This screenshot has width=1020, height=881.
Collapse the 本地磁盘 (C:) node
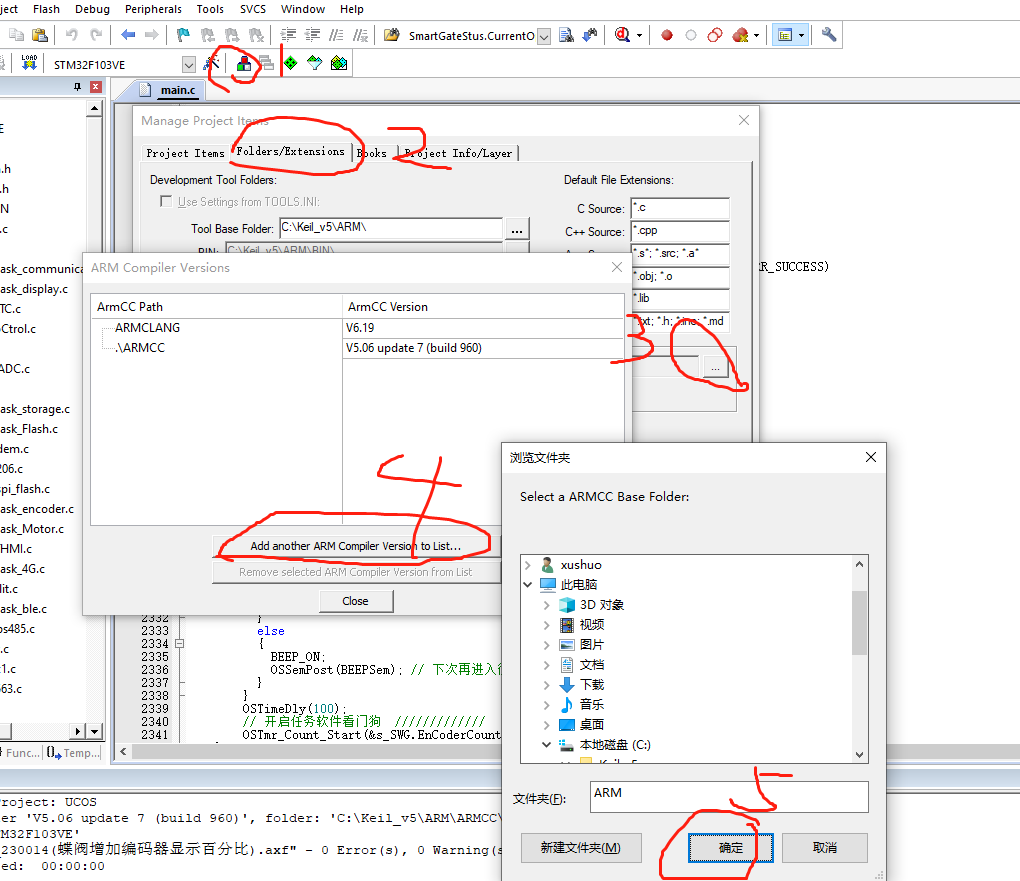pos(546,744)
